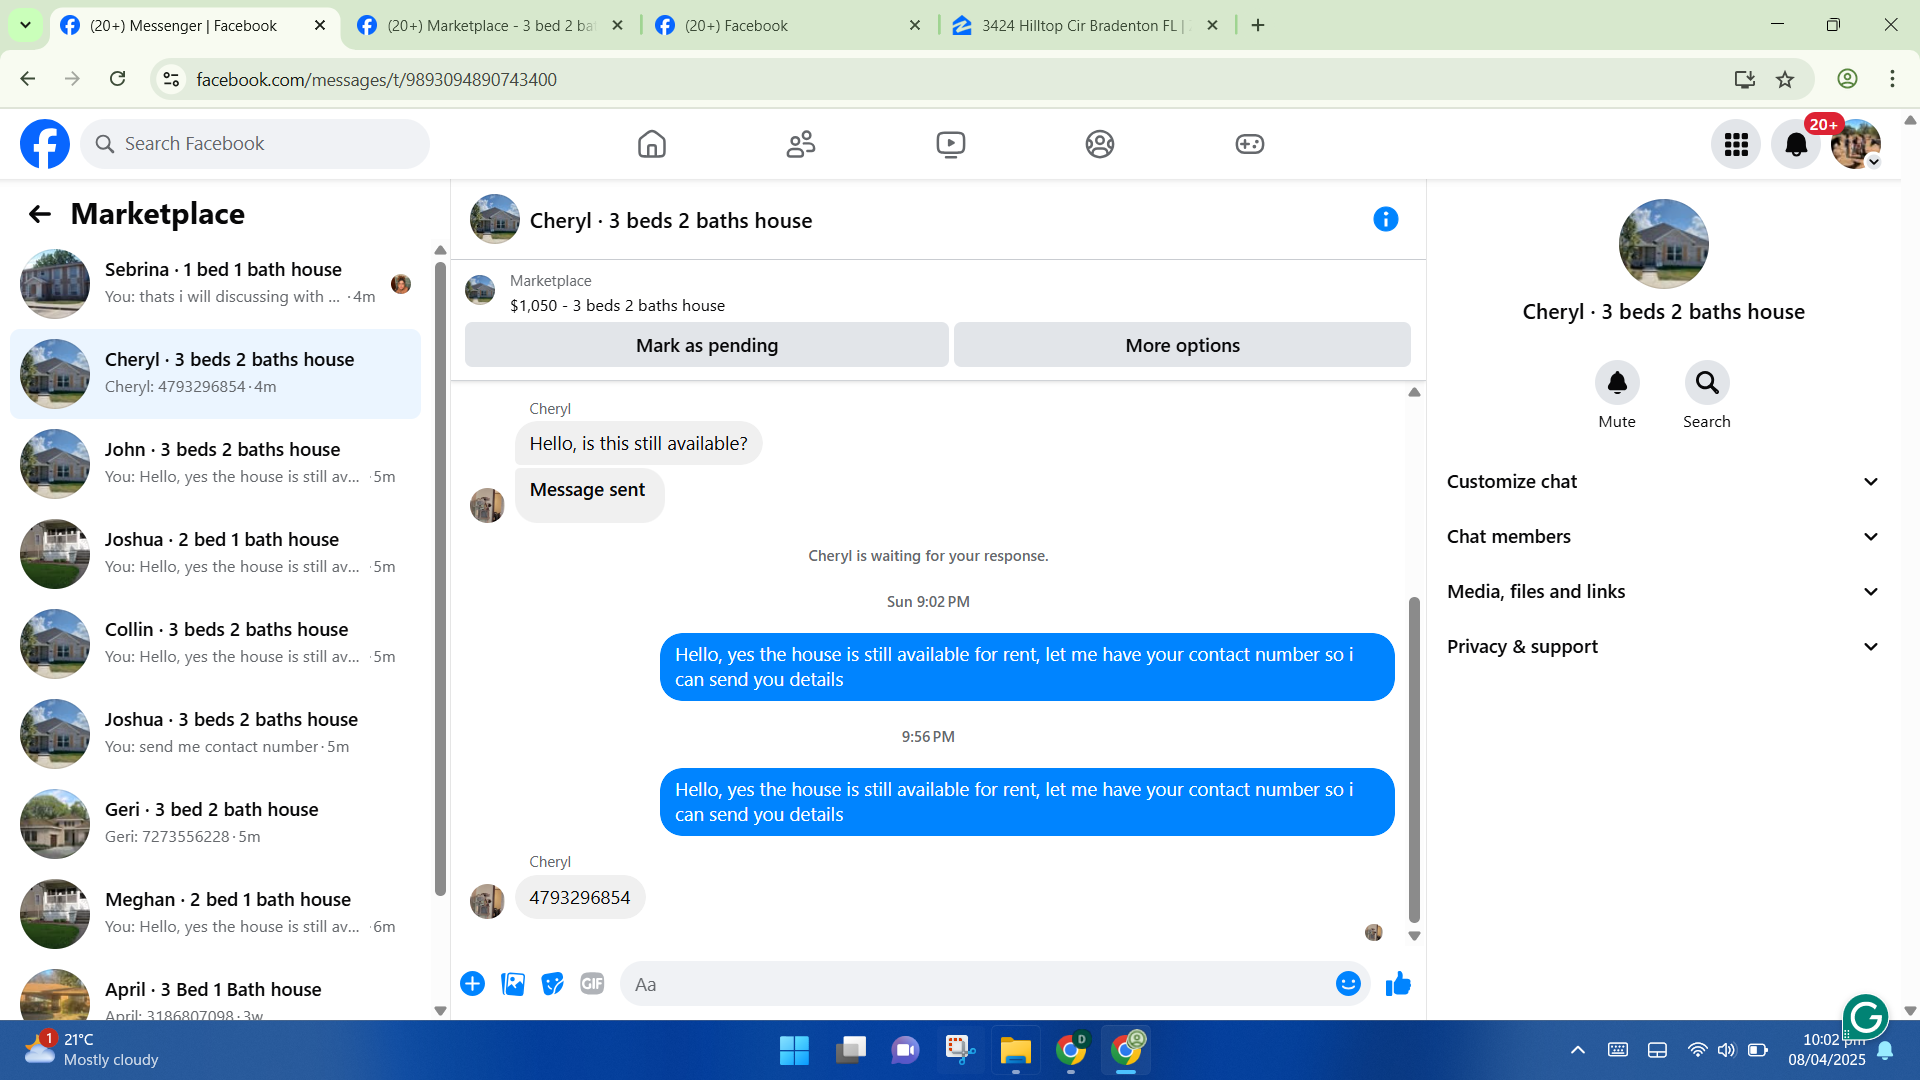Open the Facebook menu grid icon
This screenshot has height=1080, width=1920.
pos(1736,145)
